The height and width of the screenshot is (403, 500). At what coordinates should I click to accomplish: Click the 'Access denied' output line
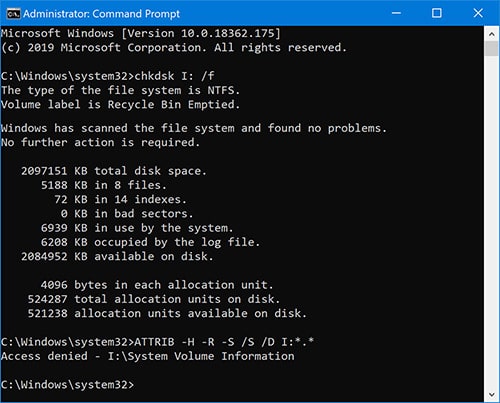[x=148, y=356]
